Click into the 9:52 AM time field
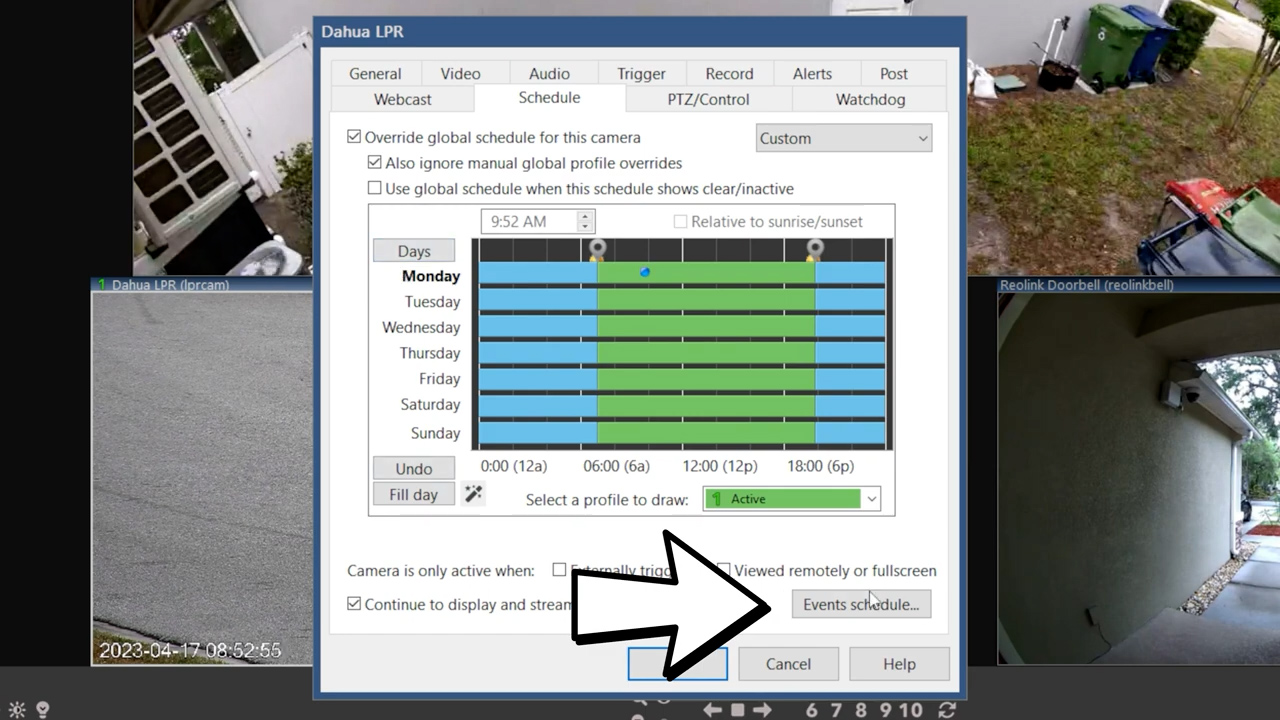This screenshot has width=1280, height=720. tap(529, 222)
